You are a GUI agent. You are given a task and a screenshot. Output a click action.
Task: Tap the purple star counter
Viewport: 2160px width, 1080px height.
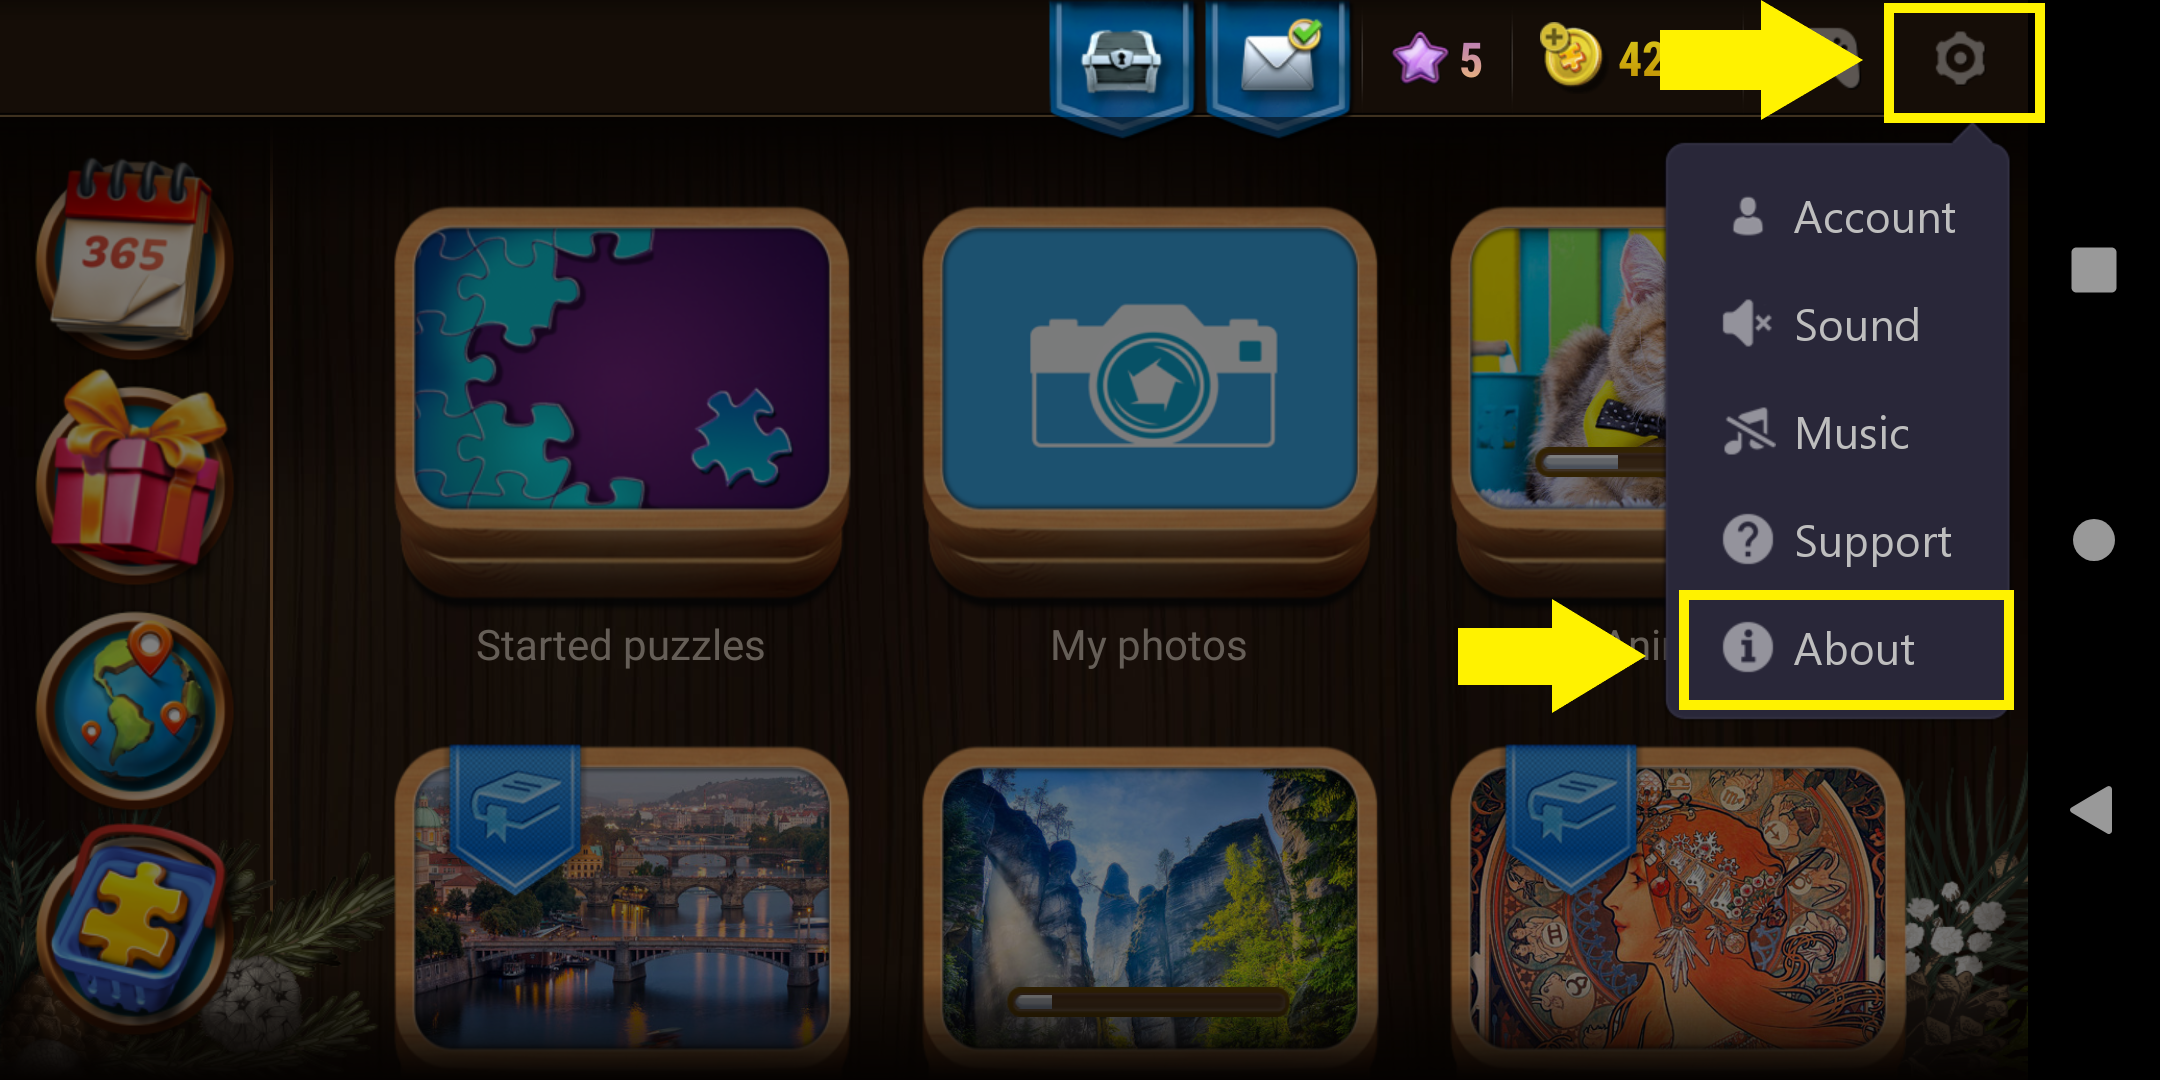[1438, 60]
